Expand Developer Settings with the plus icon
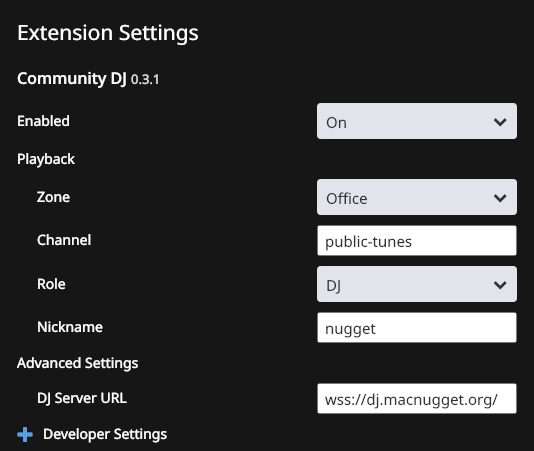This screenshot has width=534, height=451. click(25, 435)
